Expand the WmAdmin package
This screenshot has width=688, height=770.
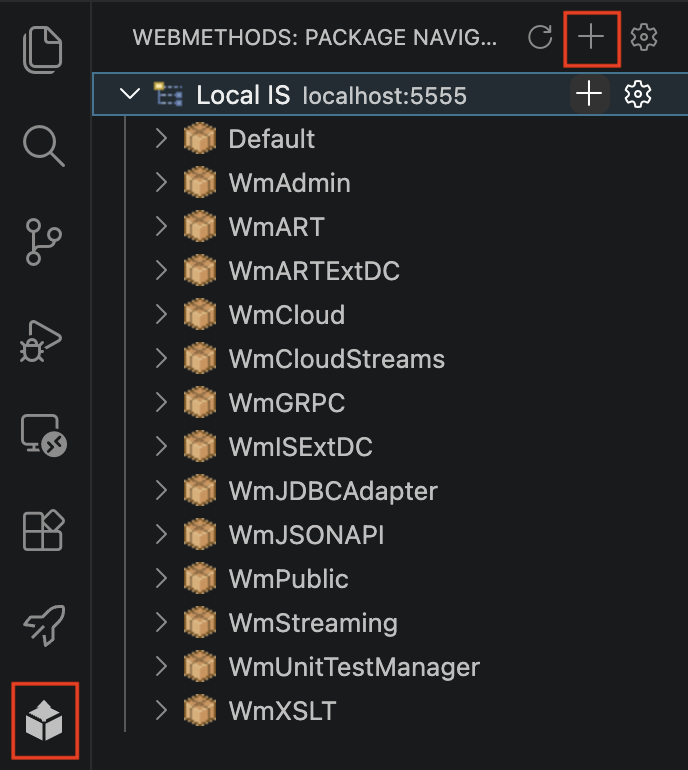(161, 182)
